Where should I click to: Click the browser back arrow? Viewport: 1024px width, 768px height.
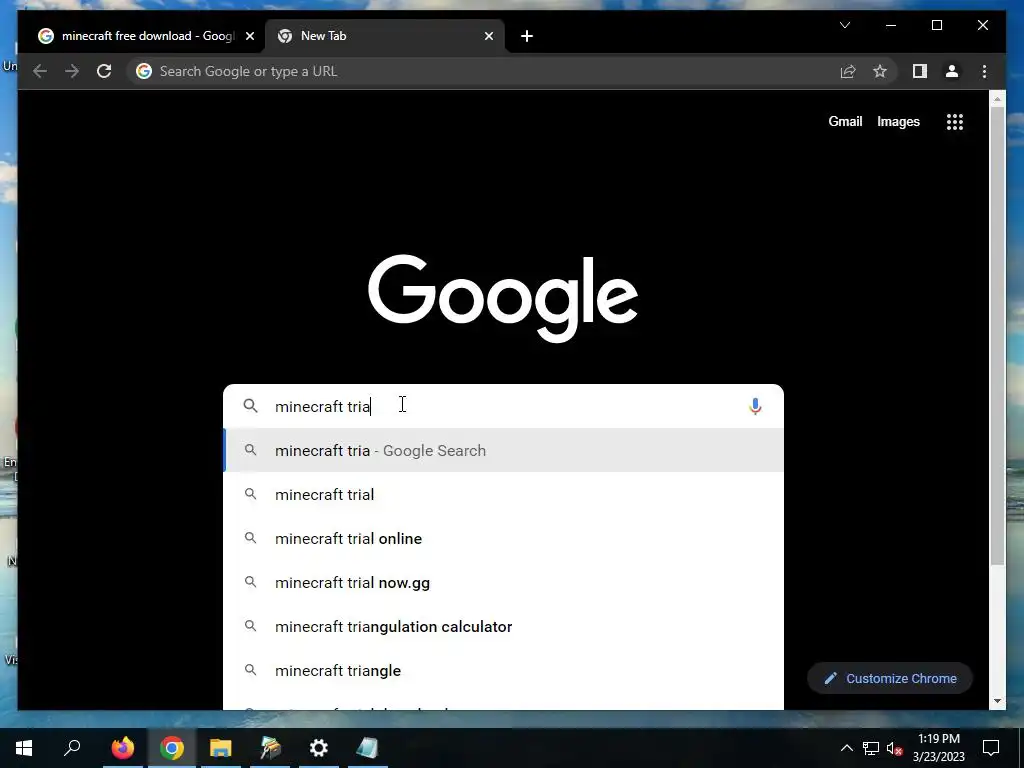tap(40, 71)
